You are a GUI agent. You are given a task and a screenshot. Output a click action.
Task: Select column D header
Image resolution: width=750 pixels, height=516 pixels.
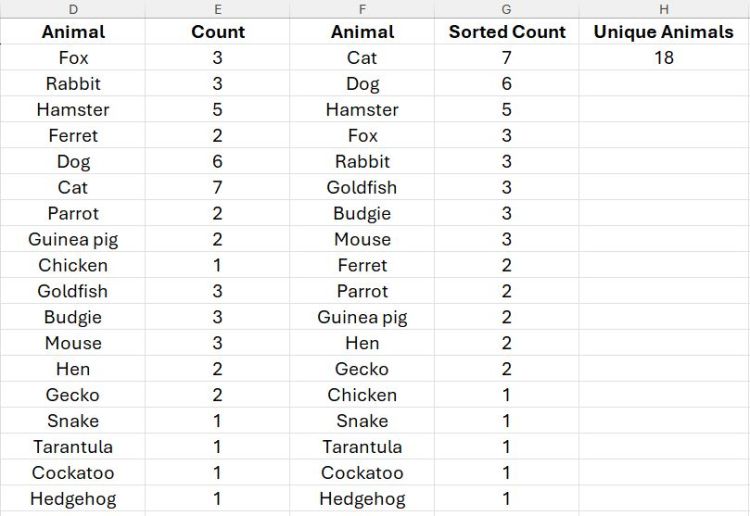click(x=73, y=9)
